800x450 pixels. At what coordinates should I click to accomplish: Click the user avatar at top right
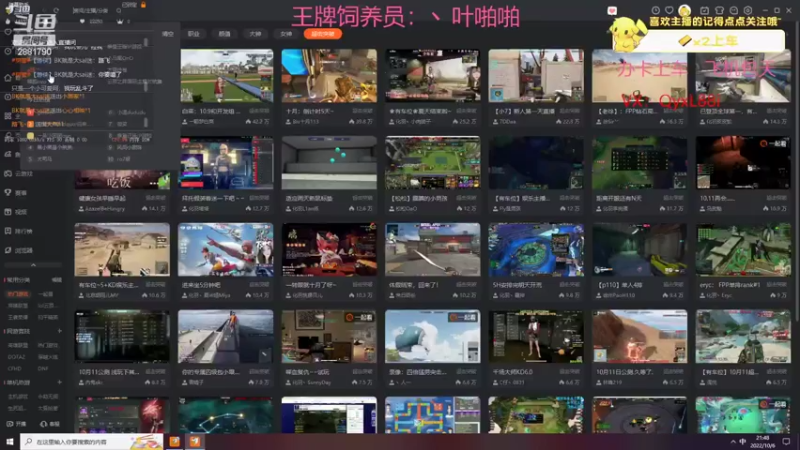point(685,10)
